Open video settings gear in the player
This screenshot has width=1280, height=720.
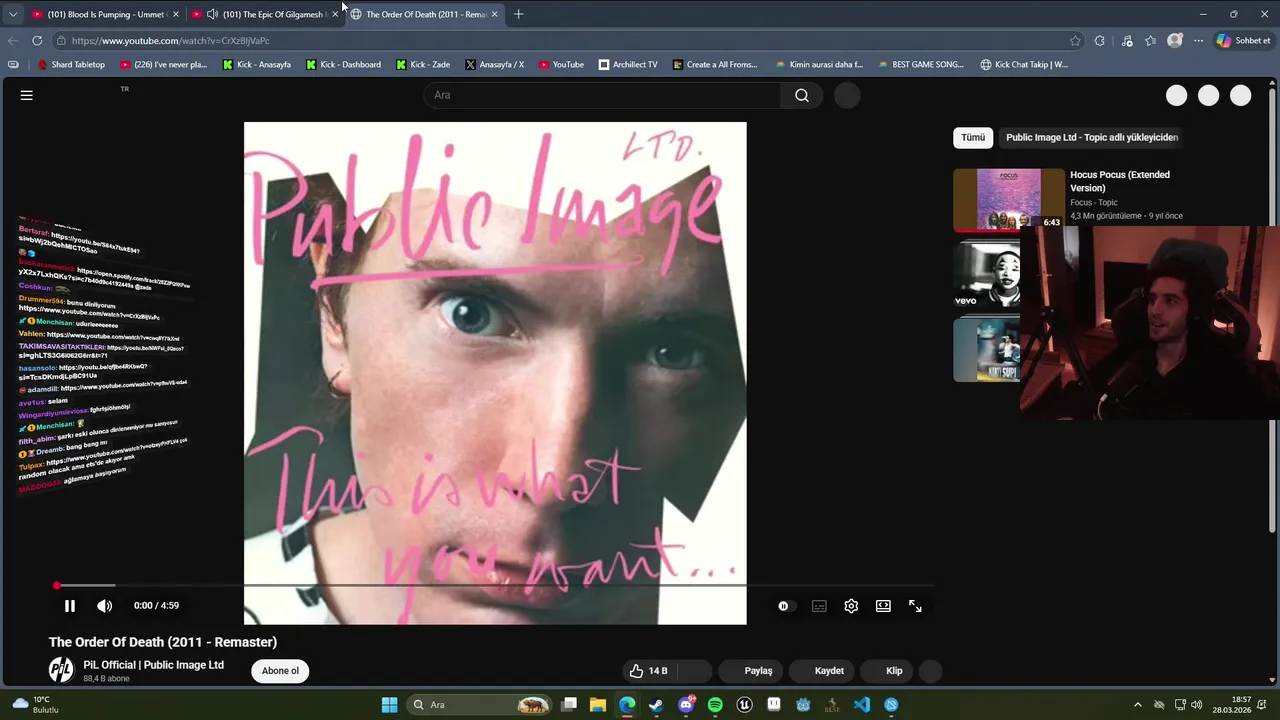[851, 606]
